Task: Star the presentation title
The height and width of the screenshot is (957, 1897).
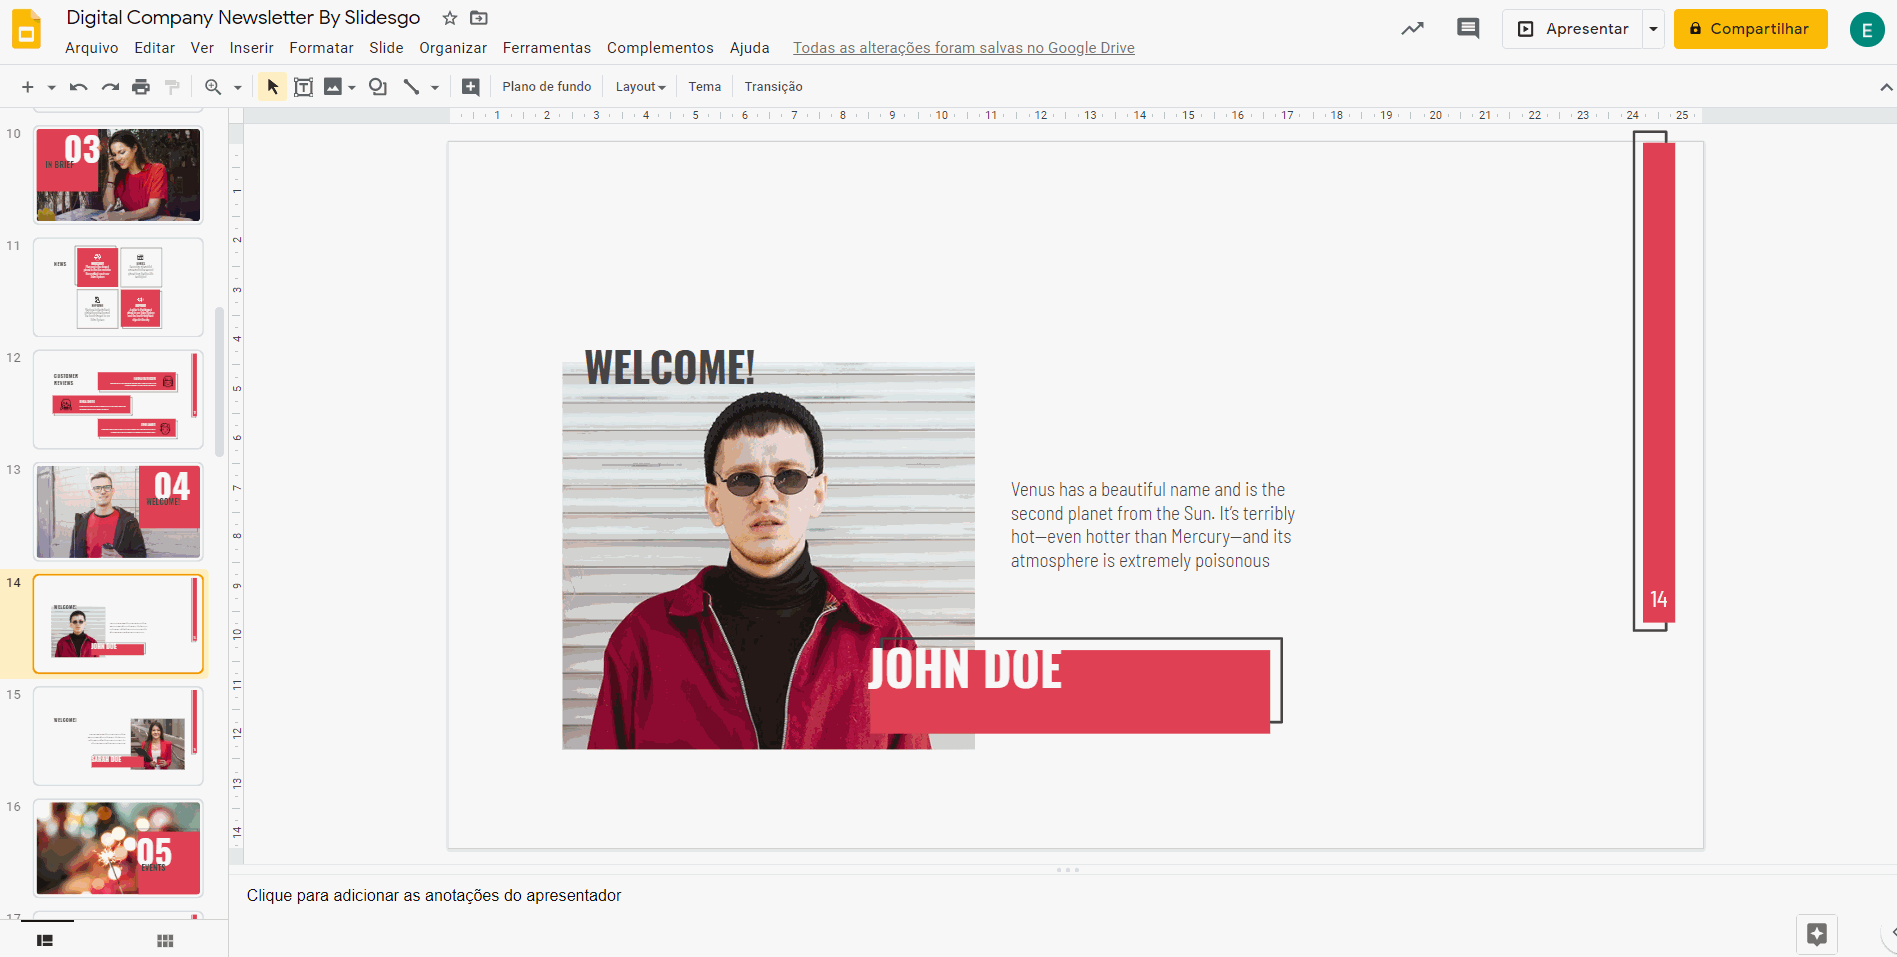Action: (450, 18)
